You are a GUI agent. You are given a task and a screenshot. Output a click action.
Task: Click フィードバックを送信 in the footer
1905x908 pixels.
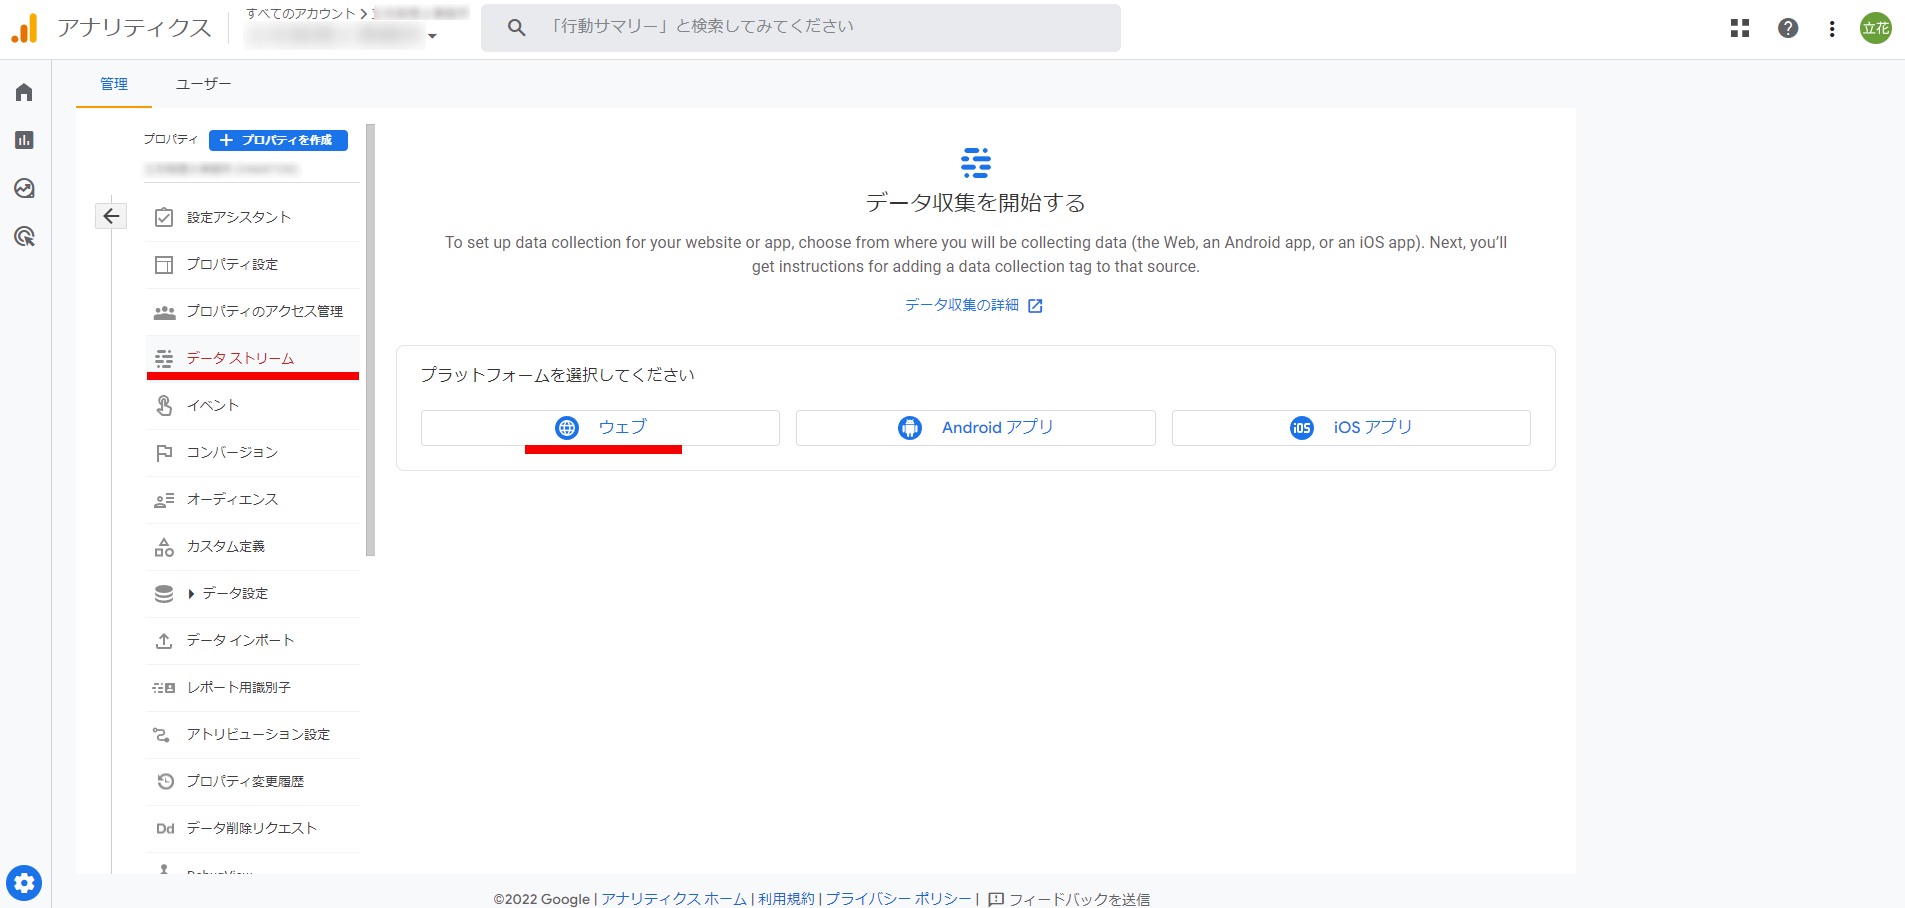[1079, 899]
